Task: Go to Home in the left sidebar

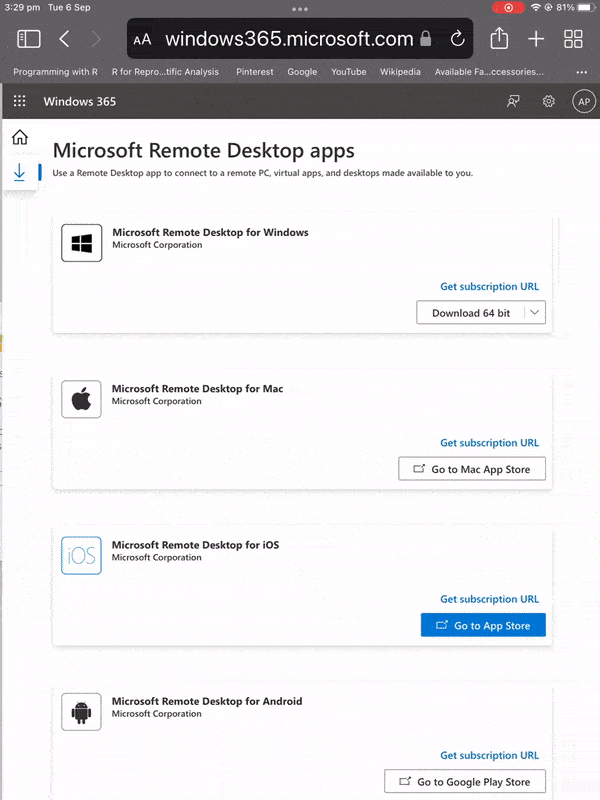Action: coord(19,138)
